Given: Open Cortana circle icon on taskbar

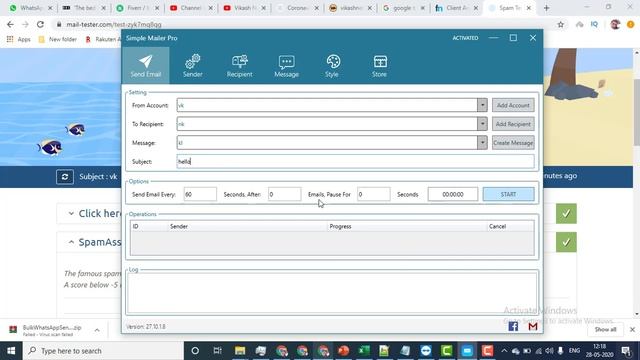Looking at the screenshot, I should point(195,351).
